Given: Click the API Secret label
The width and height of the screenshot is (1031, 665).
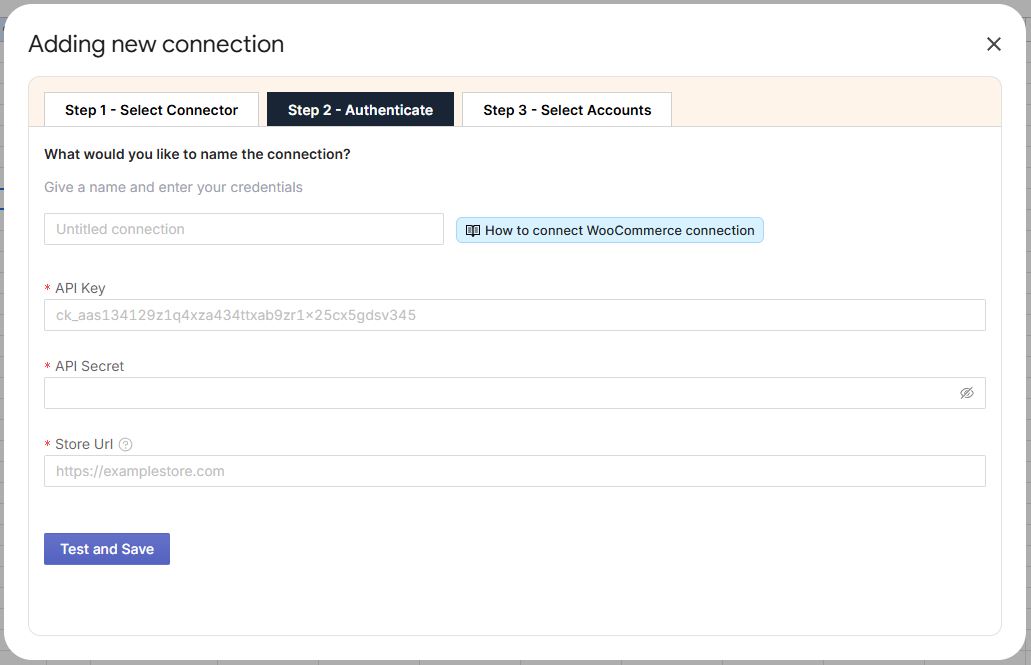Looking at the screenshot, I should (89, 366).
